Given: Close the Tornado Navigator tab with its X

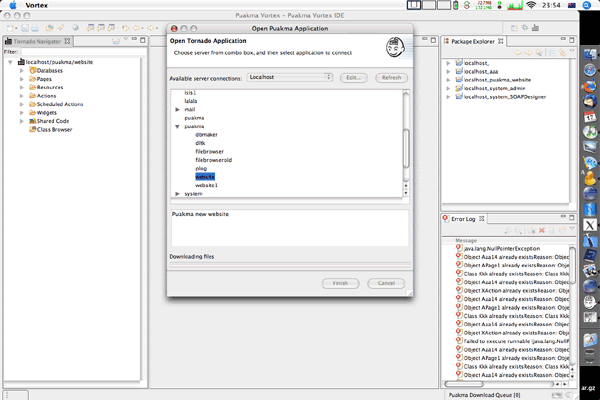Looking at the screenshot, I should 67,41.
